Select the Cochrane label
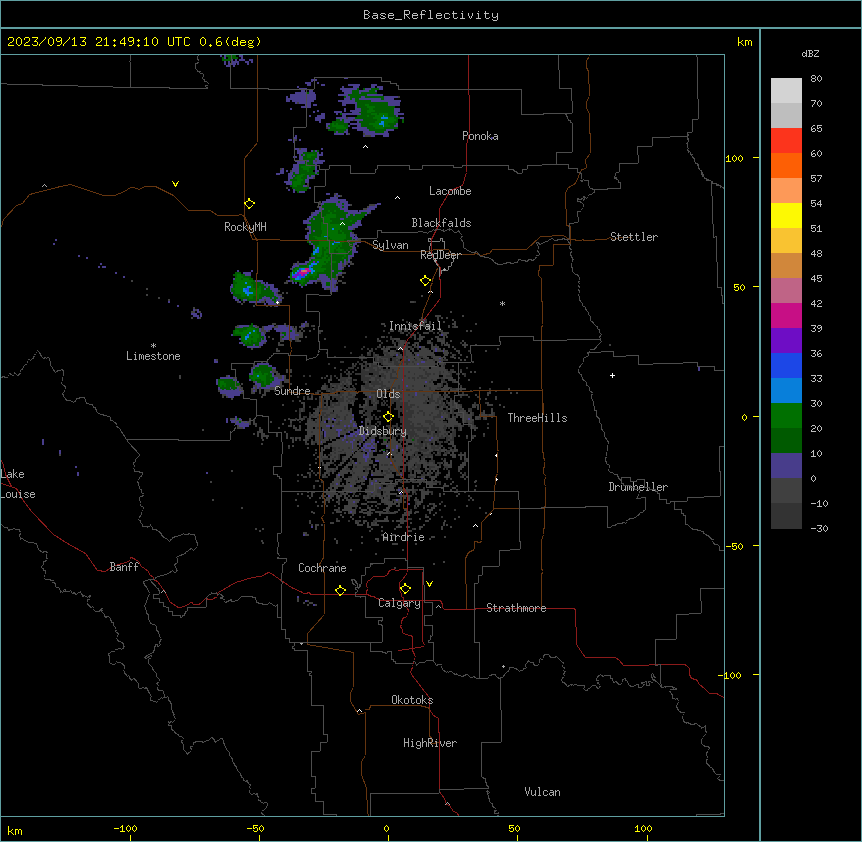 tap(322, 568)
